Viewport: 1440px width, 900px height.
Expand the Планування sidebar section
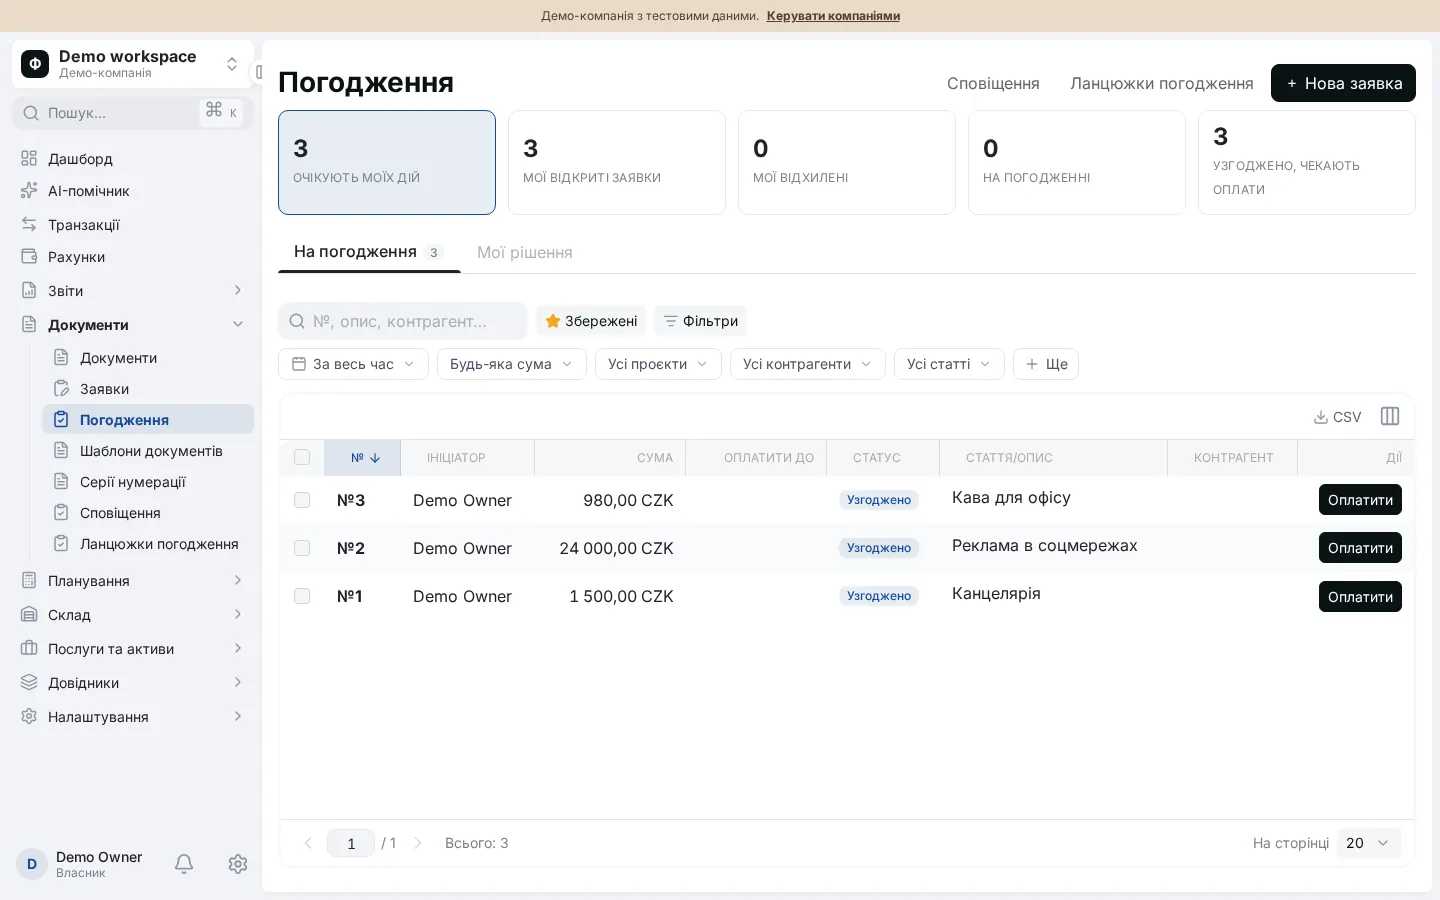pyautogui.click(x=133, y=581)
